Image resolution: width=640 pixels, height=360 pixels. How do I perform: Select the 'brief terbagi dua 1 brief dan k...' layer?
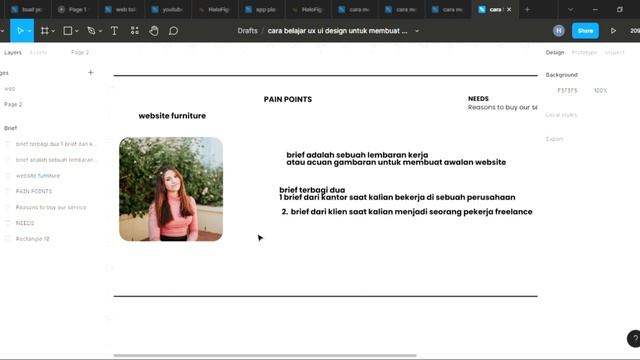[55, 144]
